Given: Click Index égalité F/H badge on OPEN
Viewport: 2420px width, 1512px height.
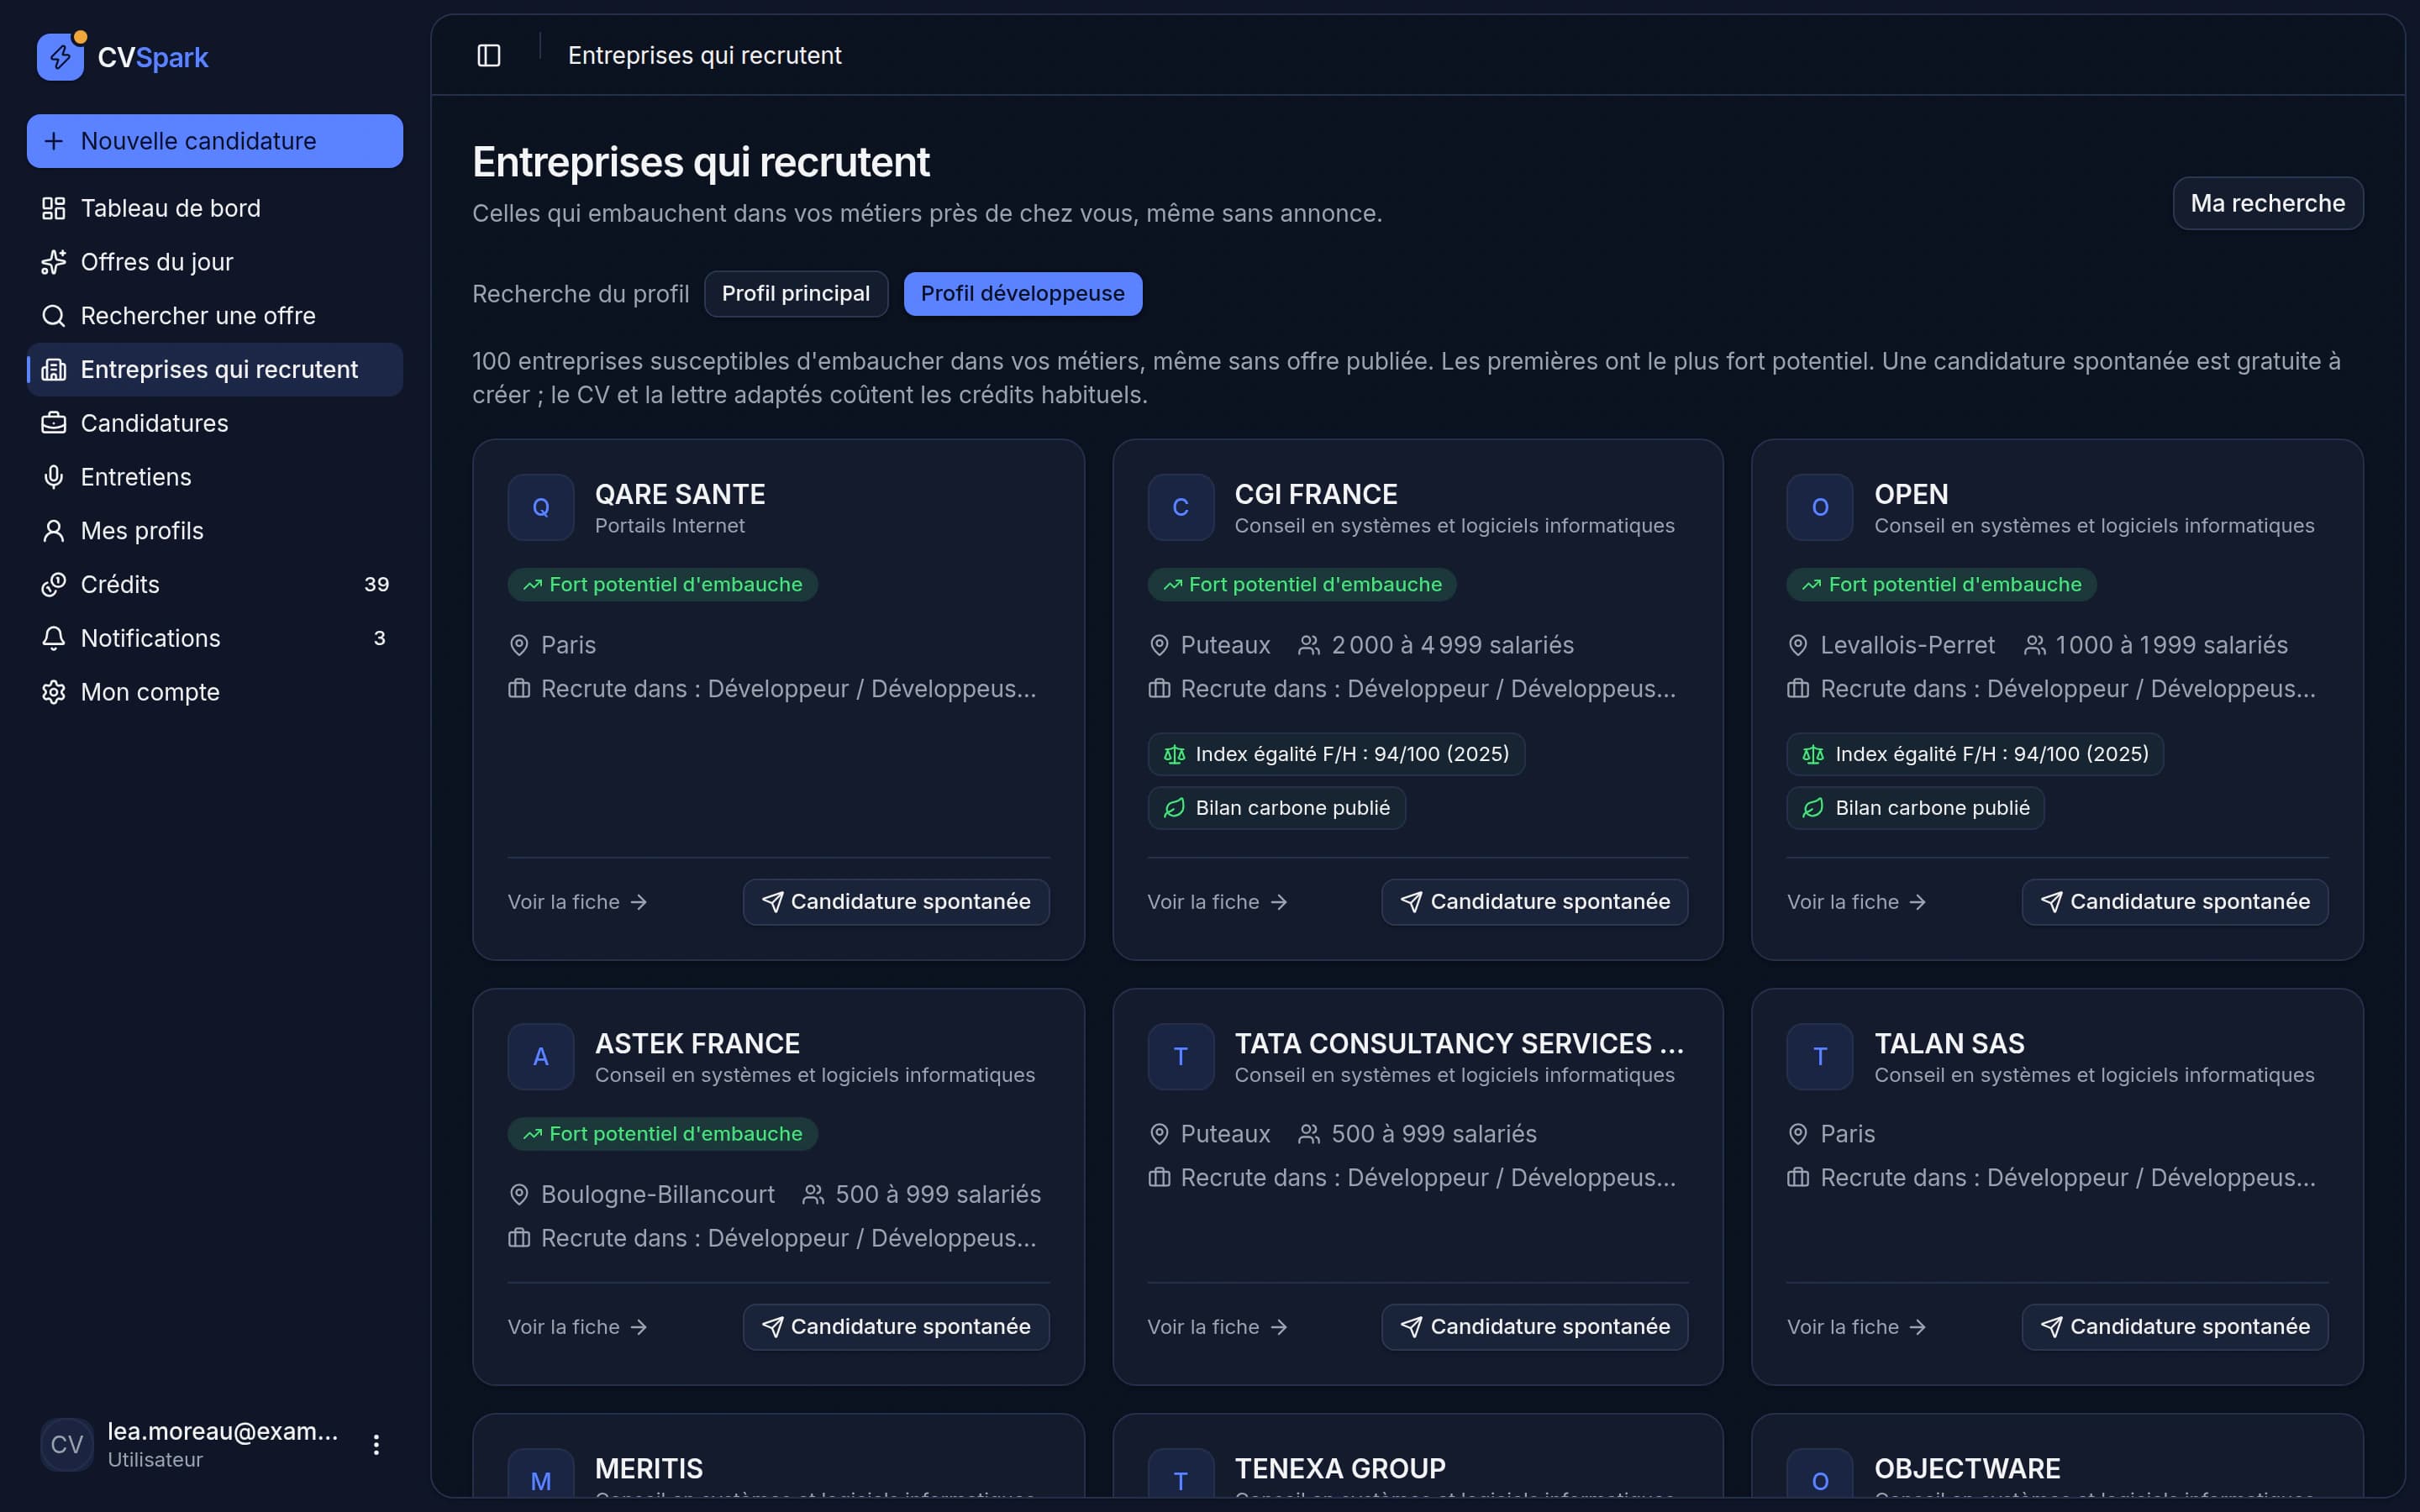Looking at the screenshot, I should point(1975,754).
